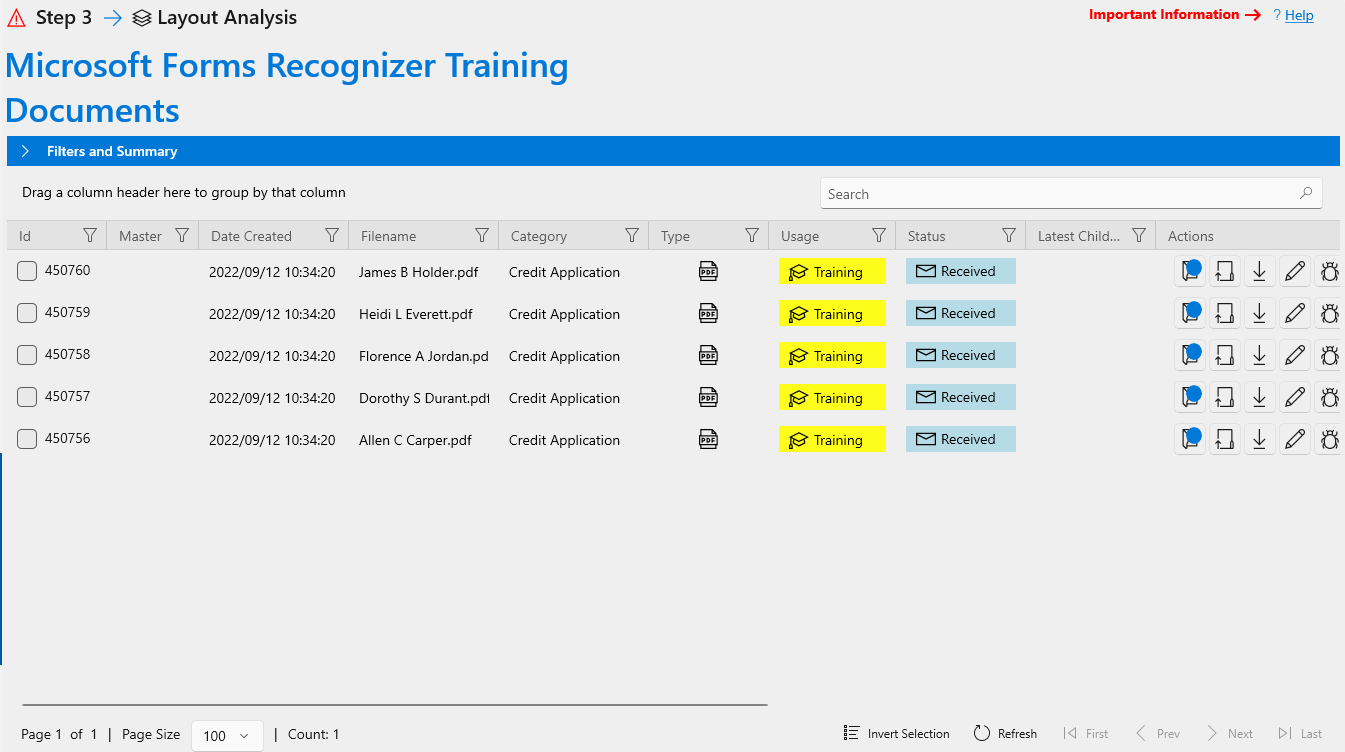Tick the checkbox for document 450759
This screenshot has width=1345, height=752.
(x=27, y=313)
